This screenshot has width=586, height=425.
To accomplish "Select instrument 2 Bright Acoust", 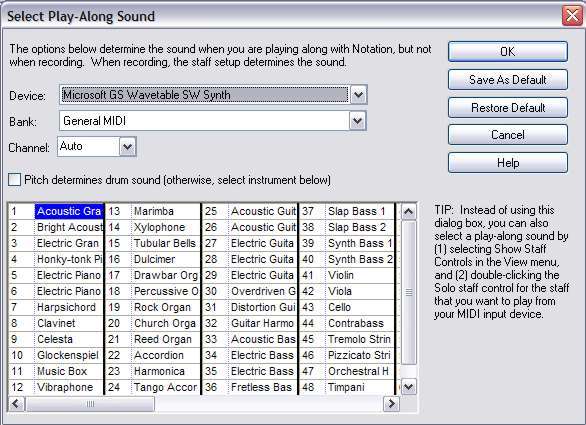I will point(69,227).
